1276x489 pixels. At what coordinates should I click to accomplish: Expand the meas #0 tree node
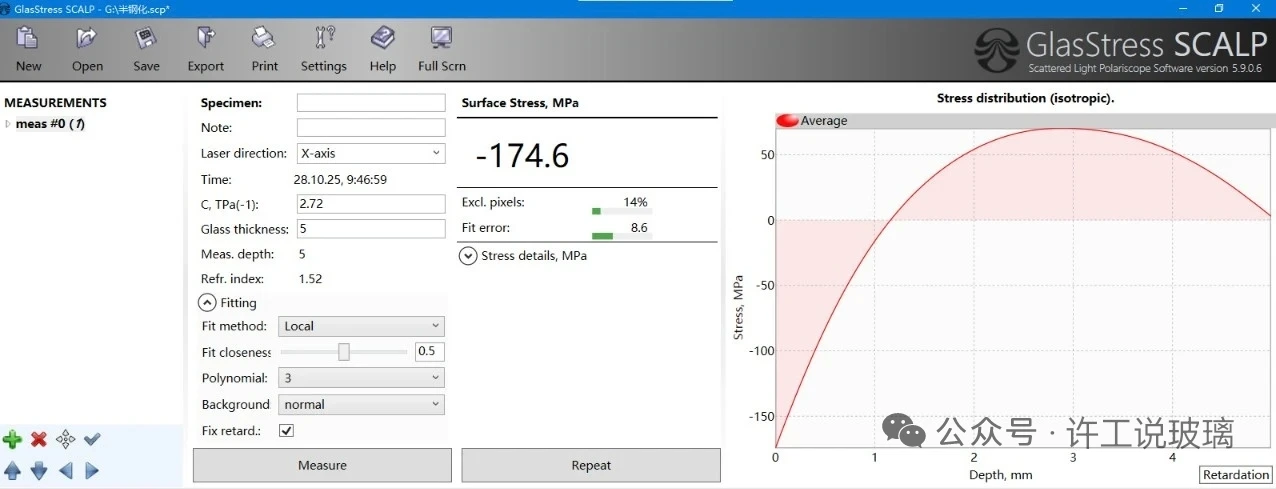8,124
